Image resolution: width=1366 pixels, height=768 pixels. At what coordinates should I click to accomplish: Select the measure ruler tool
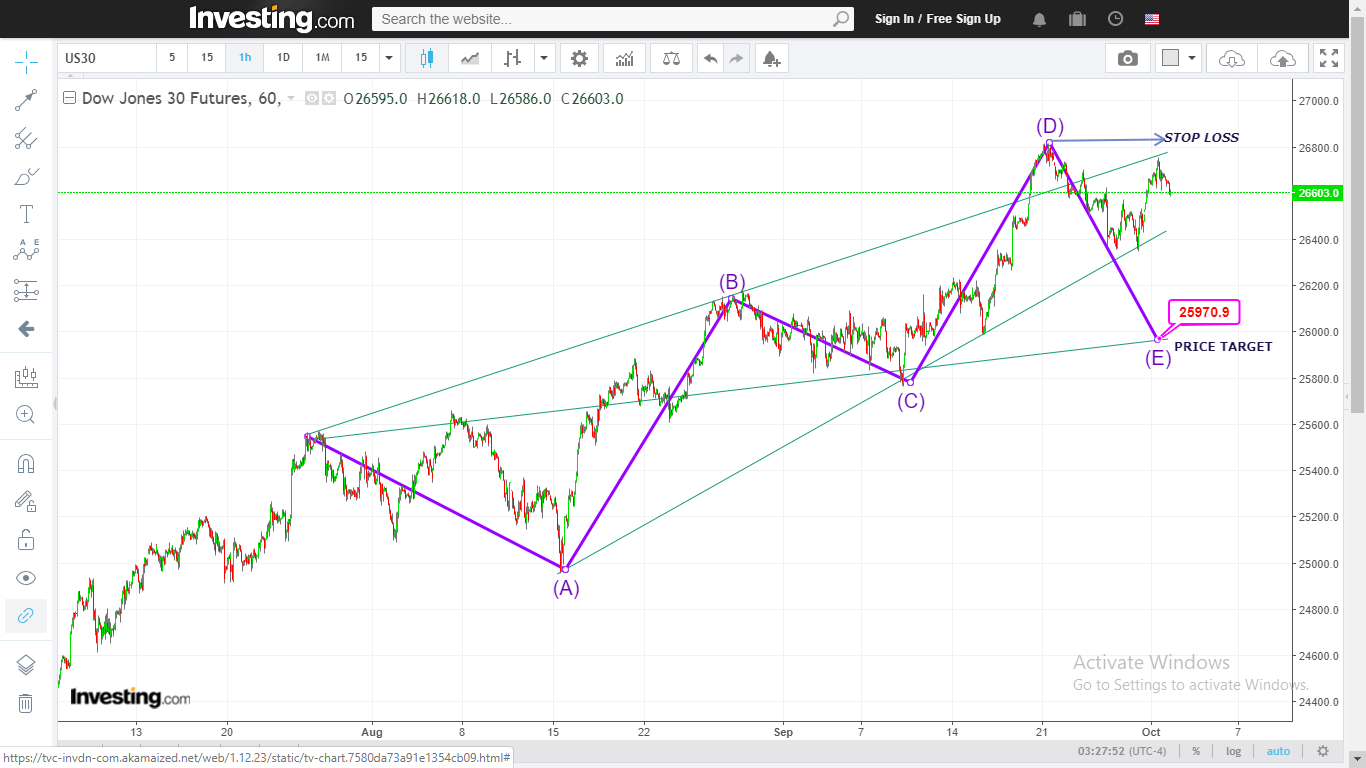point(26,377)
